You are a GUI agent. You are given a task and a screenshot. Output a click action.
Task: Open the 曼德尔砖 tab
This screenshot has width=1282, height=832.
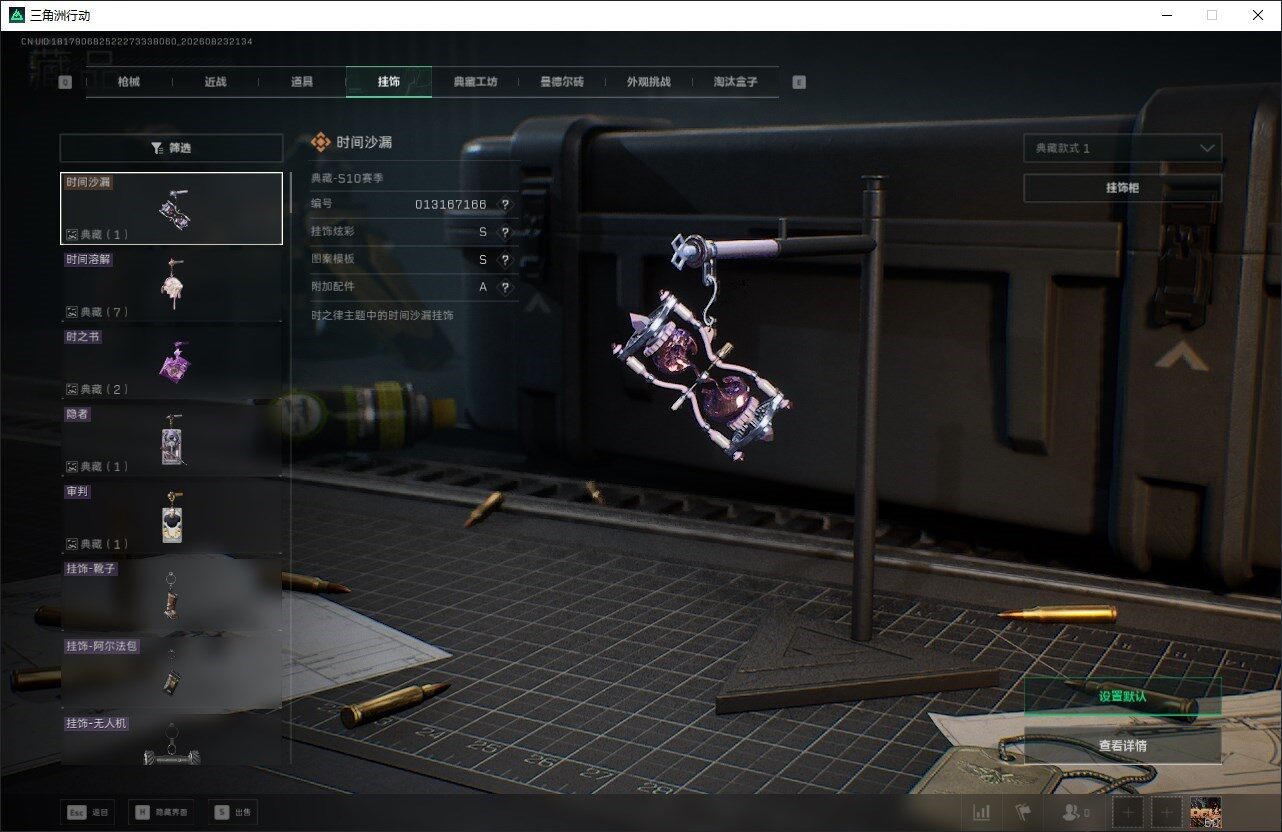click(x=562, y=82)
